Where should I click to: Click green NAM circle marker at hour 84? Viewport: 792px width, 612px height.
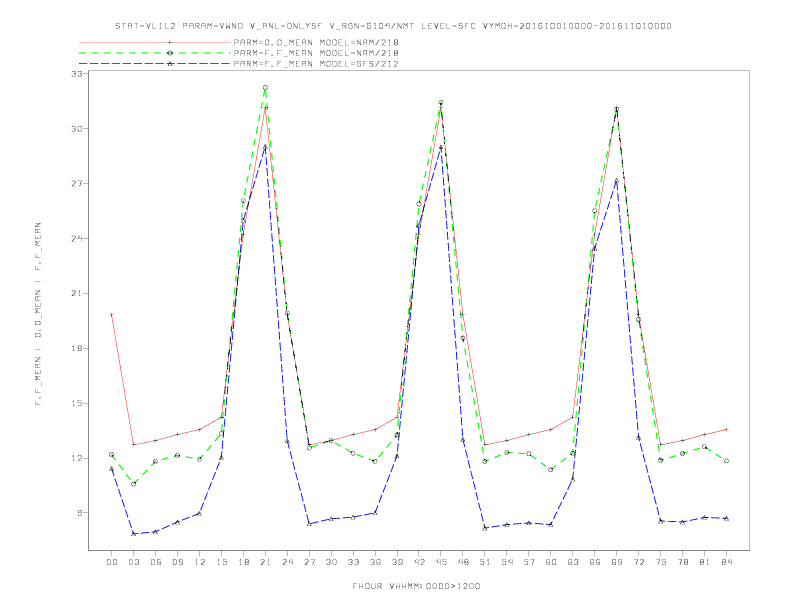[726, 461]
